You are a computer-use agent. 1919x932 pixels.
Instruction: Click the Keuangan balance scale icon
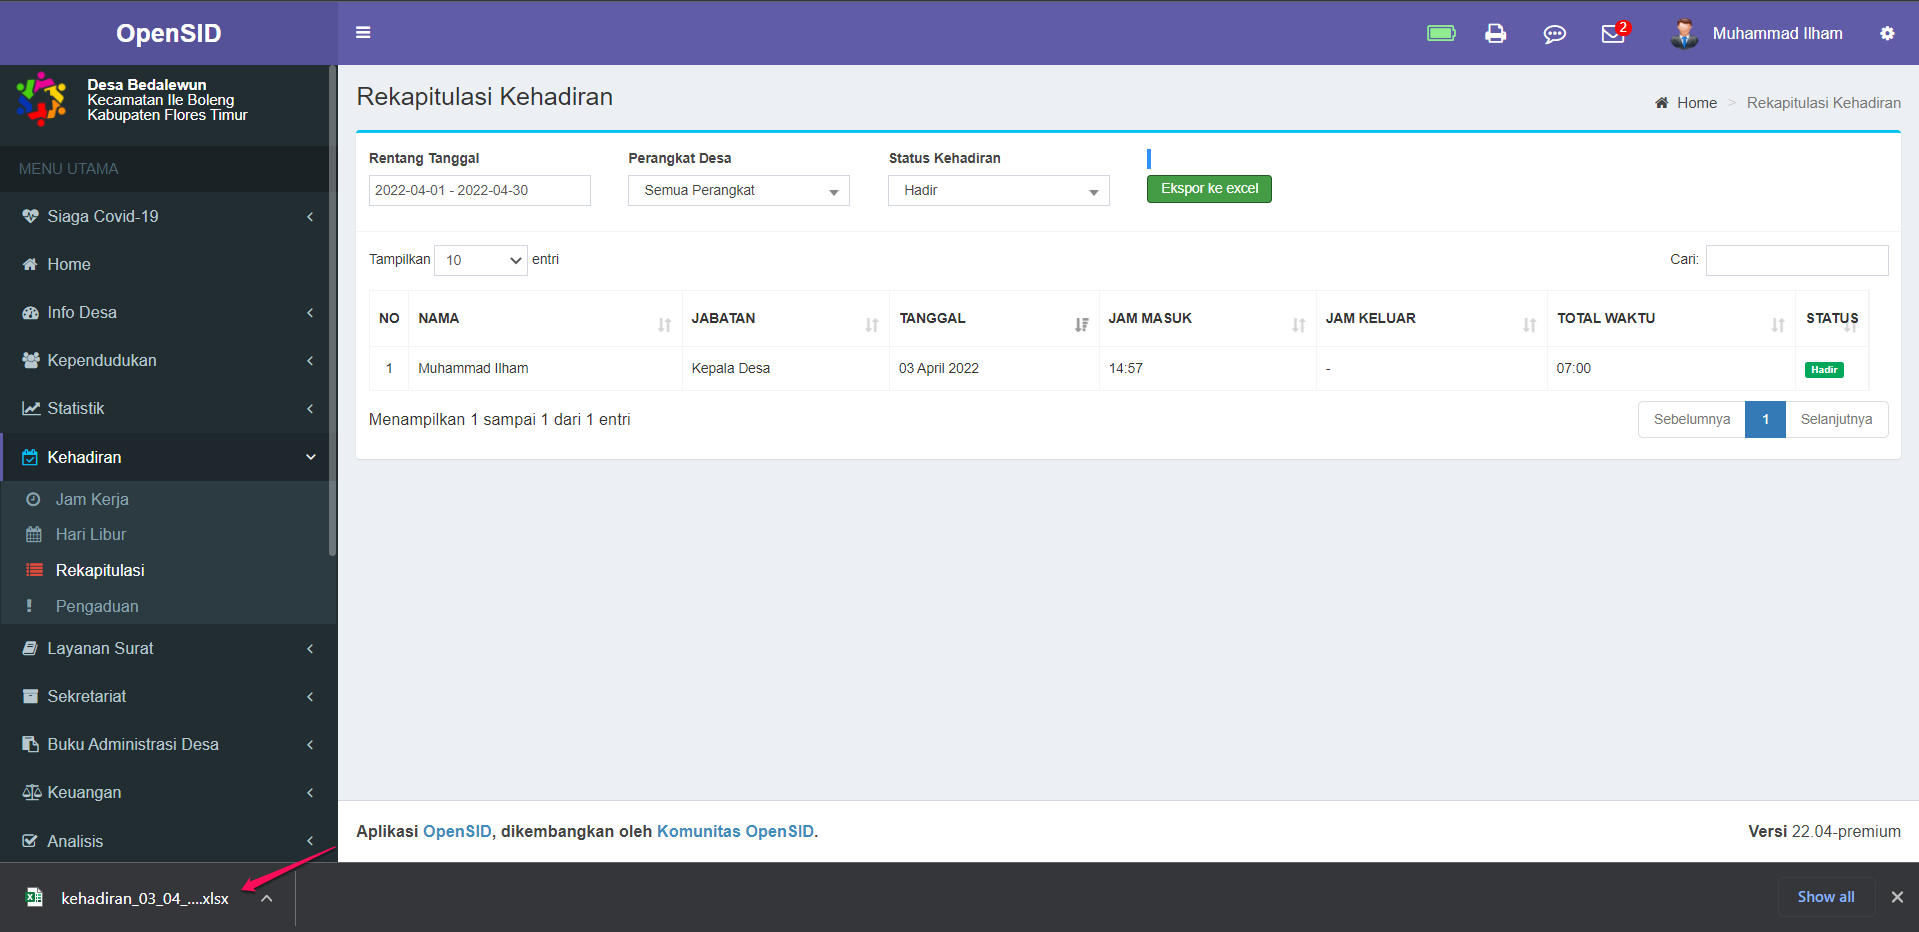pyautogui.click(x=32, y=792)
